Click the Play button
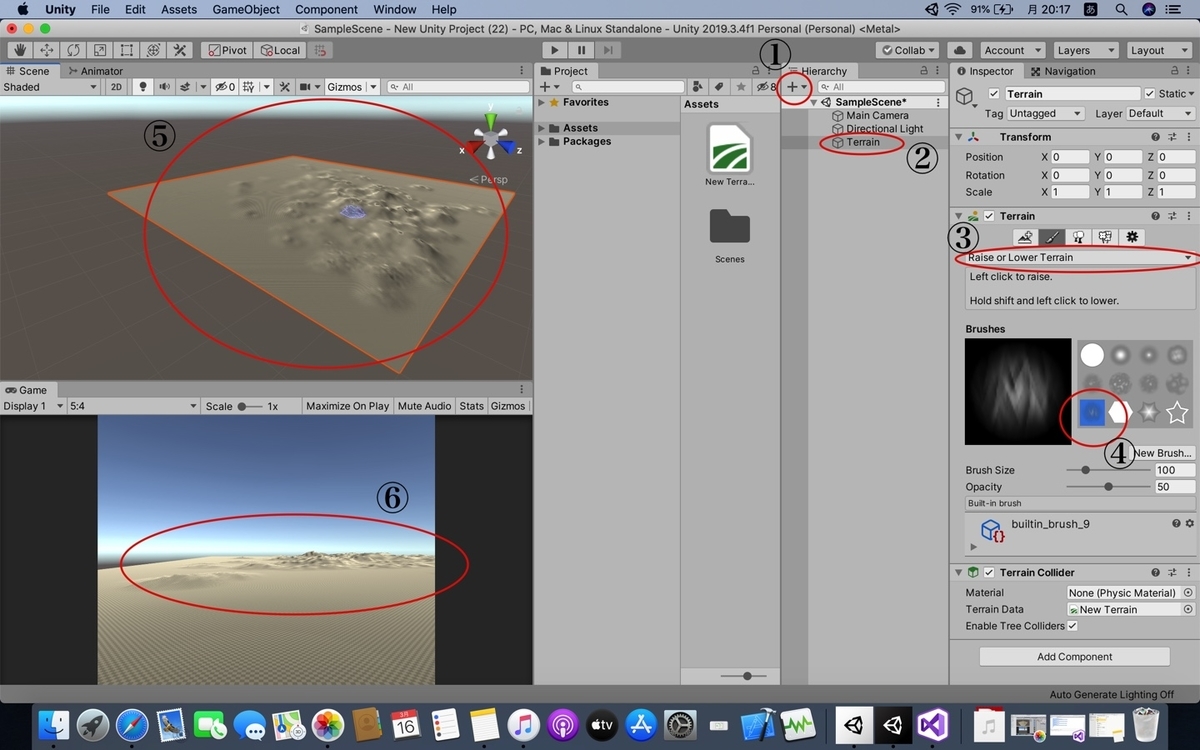Image resolution: width=1200 pixels, height=750 pixels. 555,50
